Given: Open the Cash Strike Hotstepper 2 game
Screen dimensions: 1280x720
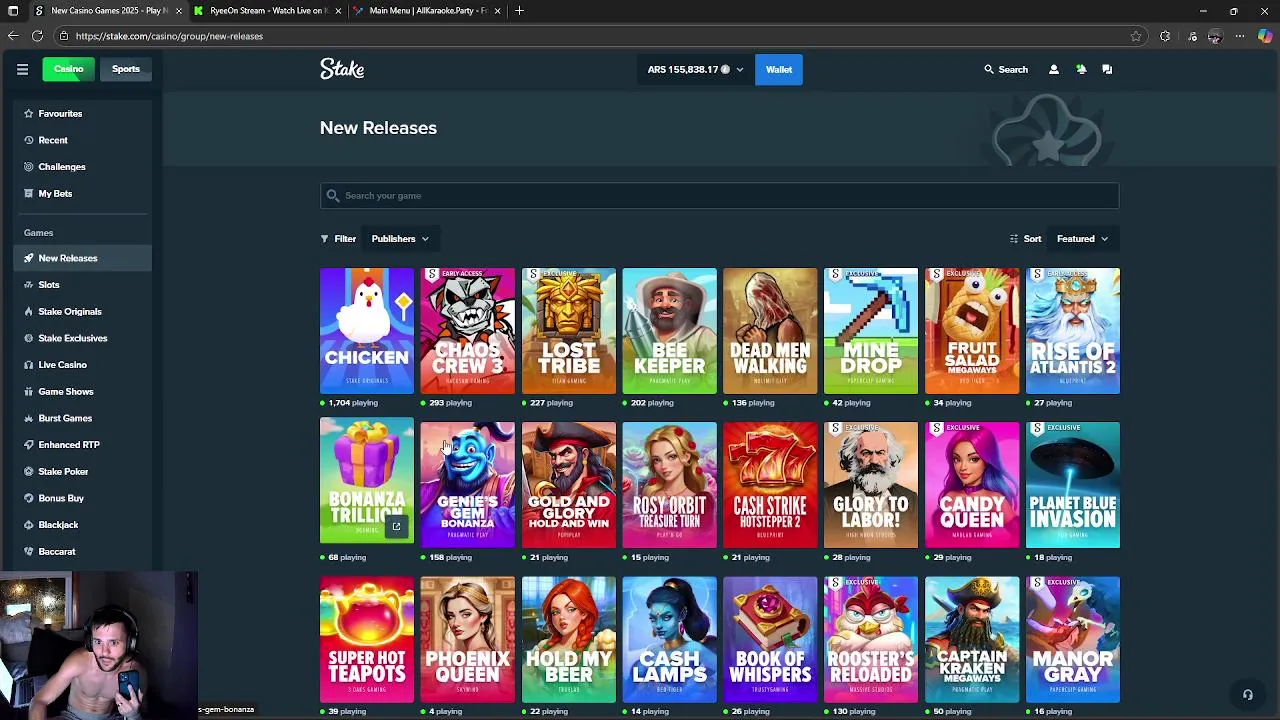Looking at the screenshot, I should [770, 485].
